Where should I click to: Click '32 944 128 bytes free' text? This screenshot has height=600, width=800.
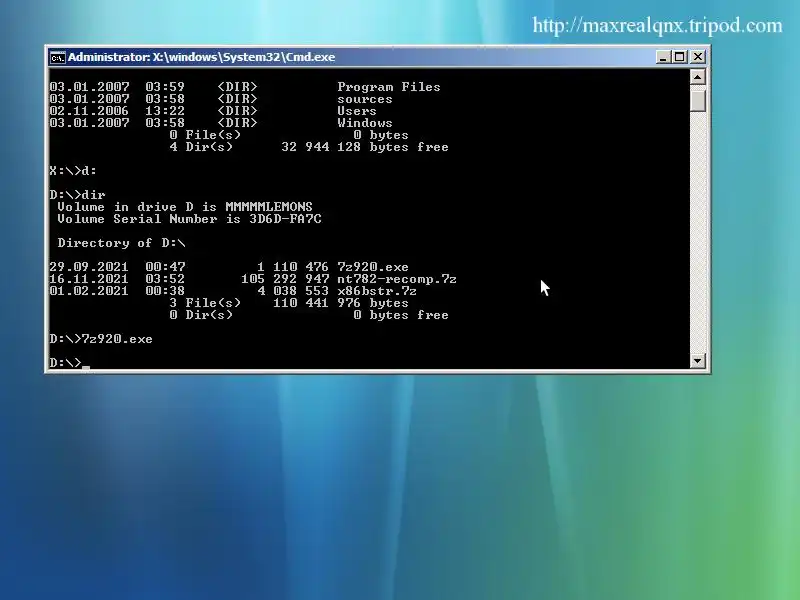[x=365, y=147]
